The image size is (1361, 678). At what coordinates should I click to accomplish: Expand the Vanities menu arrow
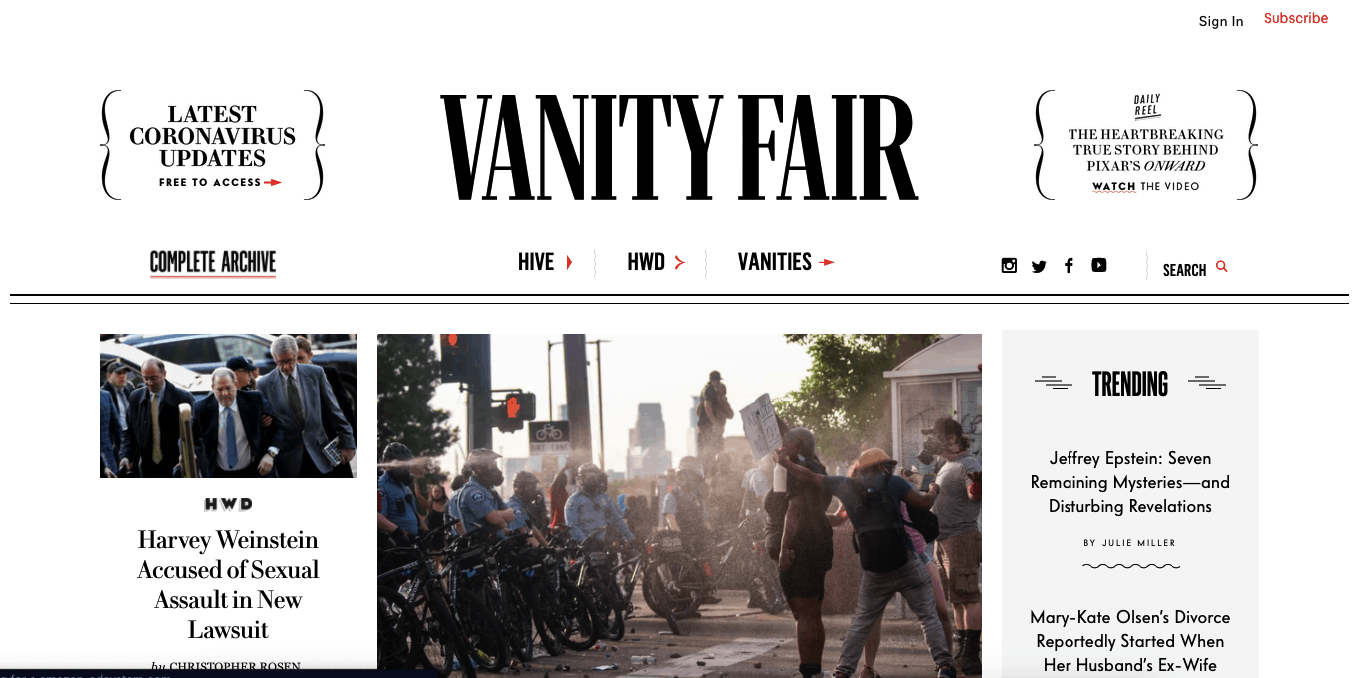[x=826, y=262]
